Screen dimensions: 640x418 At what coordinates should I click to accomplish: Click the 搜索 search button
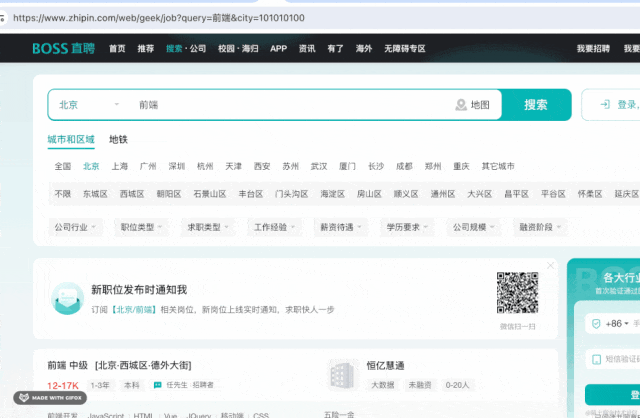coord(536,105)
